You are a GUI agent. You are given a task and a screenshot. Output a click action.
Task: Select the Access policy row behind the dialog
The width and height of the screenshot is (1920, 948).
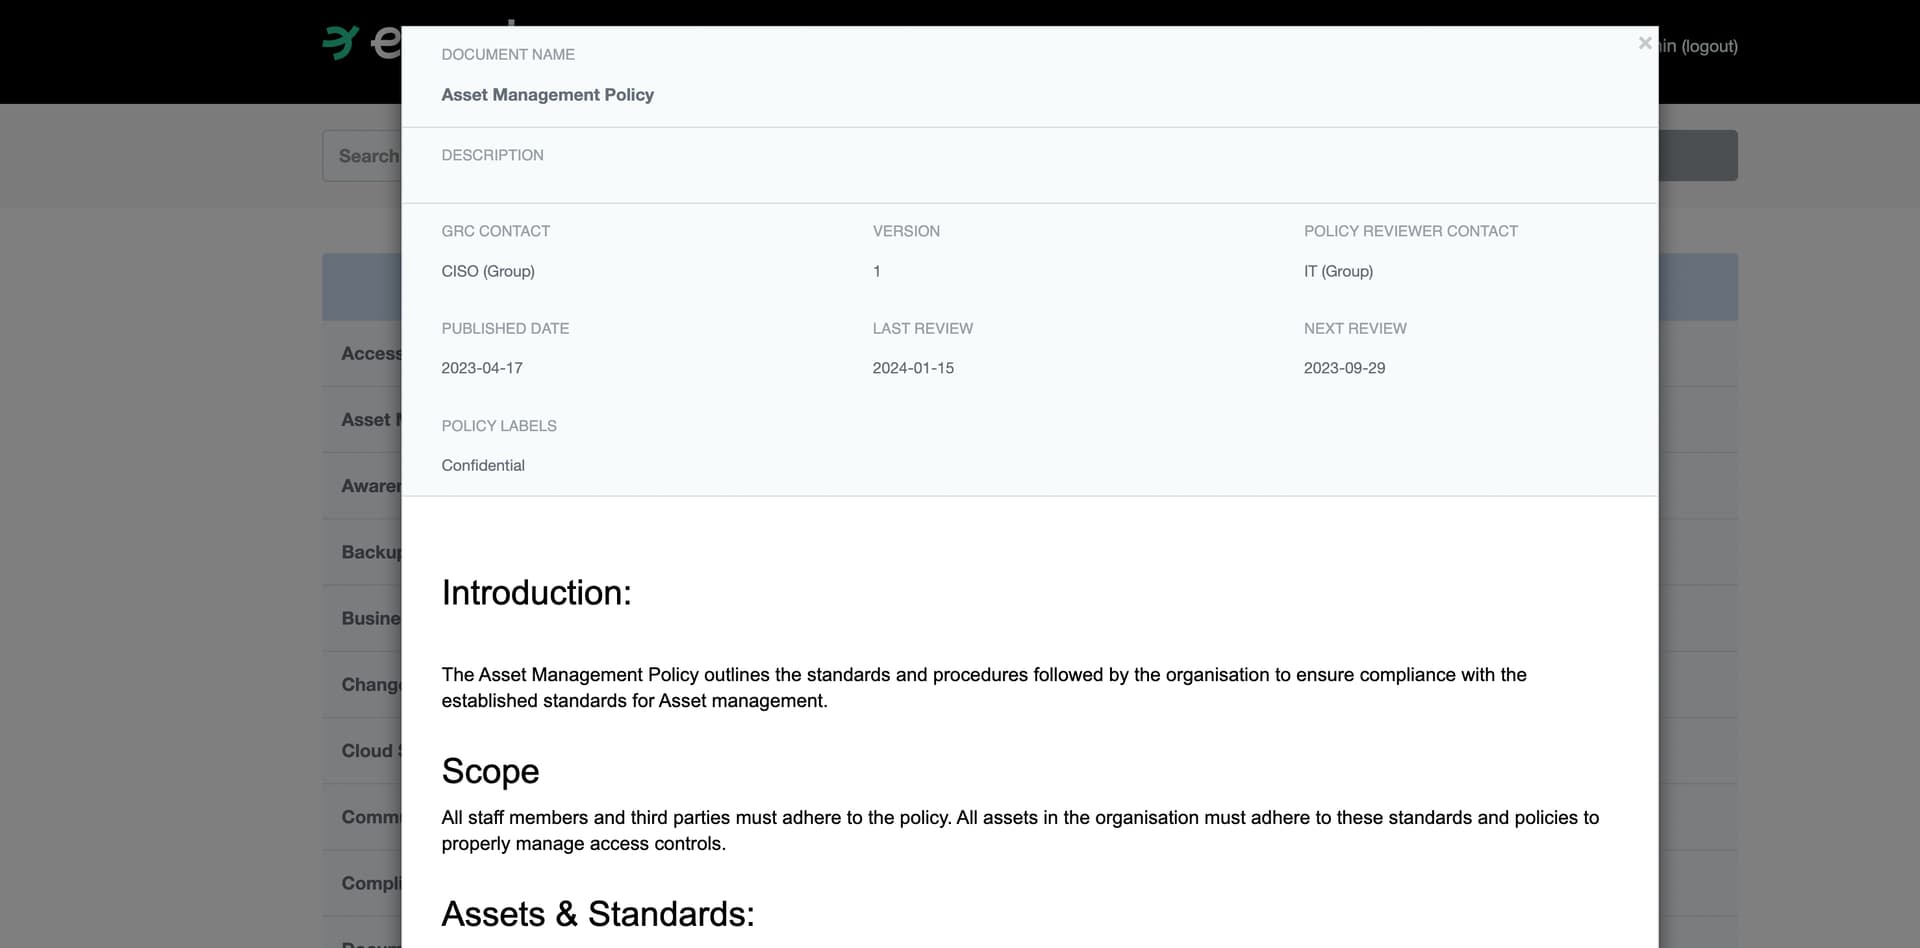[x=362, y=354]
